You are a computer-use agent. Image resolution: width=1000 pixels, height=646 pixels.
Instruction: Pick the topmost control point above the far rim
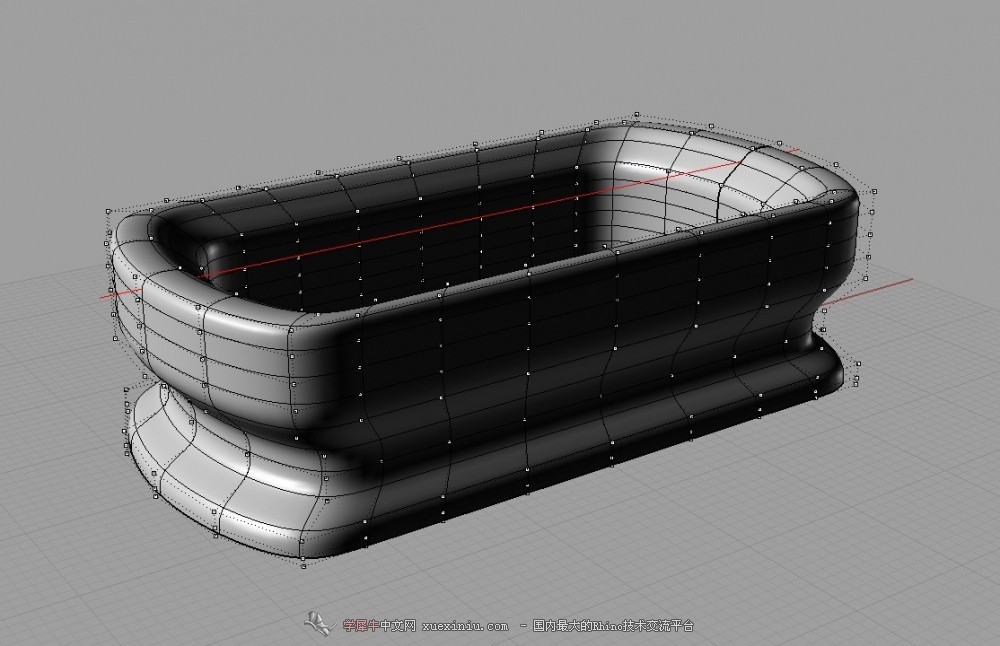(636, 113)
